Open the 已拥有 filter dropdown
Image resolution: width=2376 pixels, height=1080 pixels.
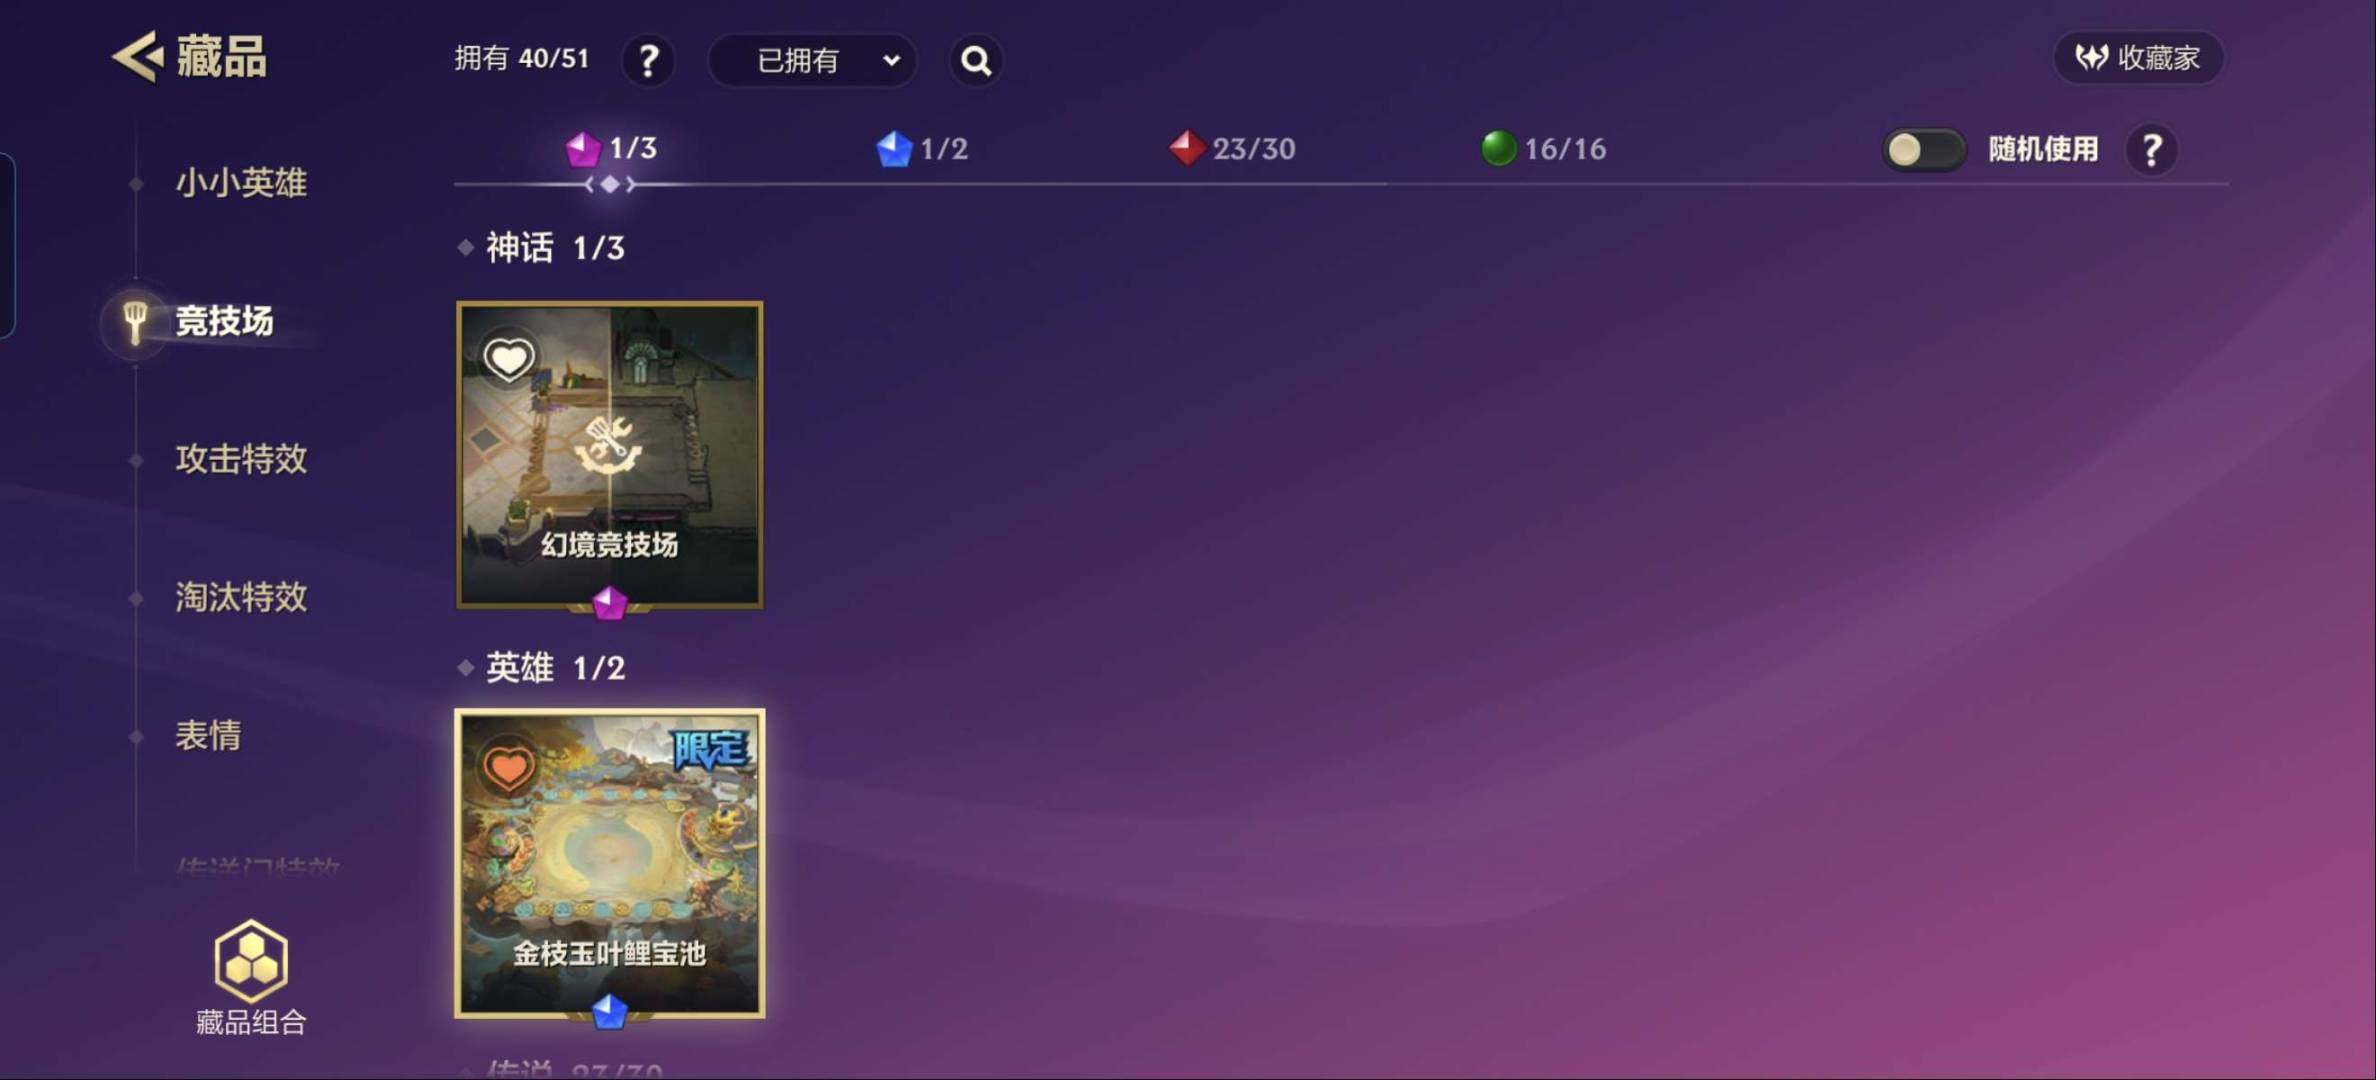(x=812, y=60)
